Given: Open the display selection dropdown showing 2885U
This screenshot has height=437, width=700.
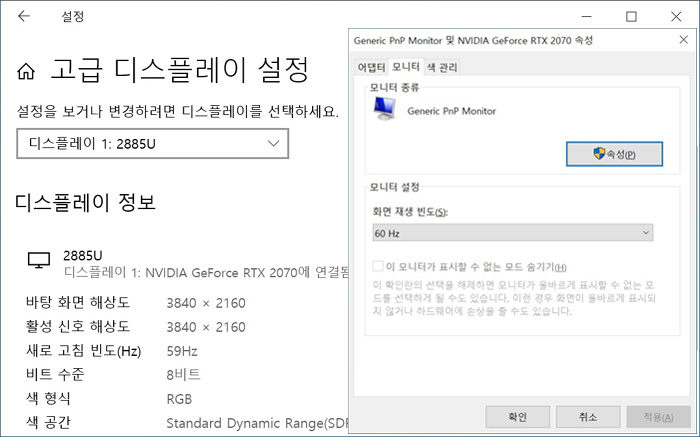Looking at the screenshot, I should click(x=153, y=144).
